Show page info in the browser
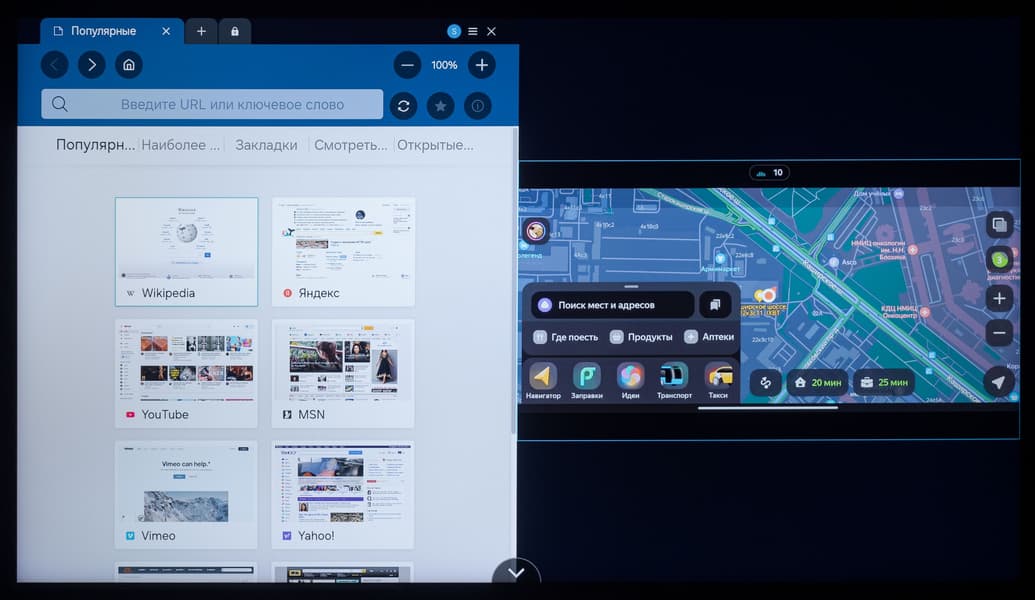This screenshot has height=600, width=1035. click(x=477, y=106)
